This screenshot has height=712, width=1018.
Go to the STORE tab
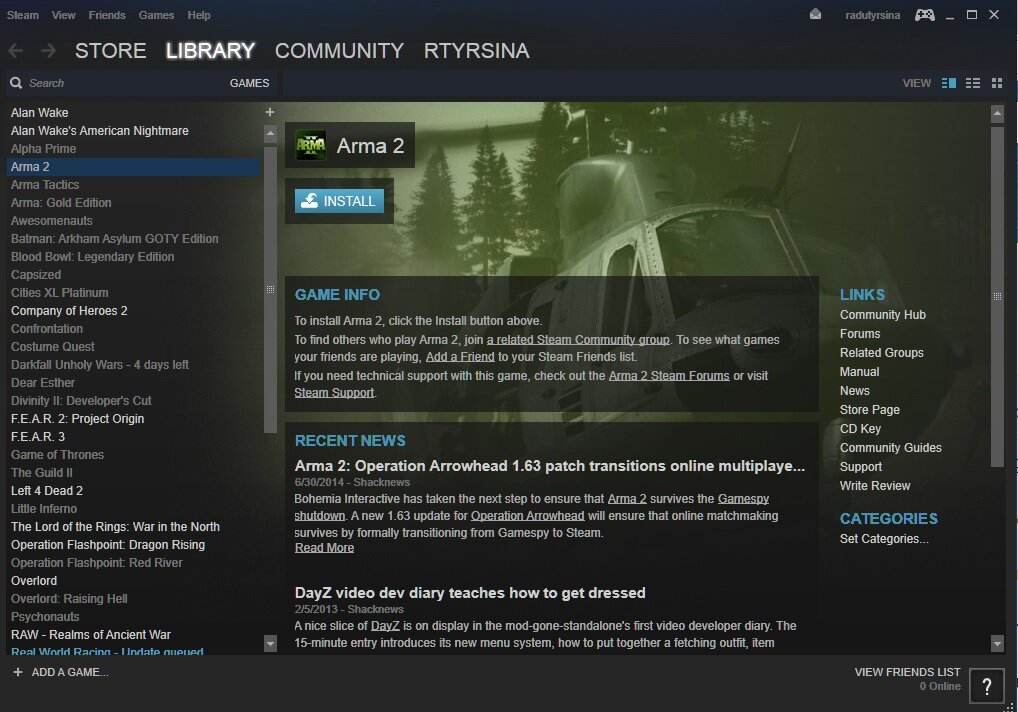tap(110, 51)
